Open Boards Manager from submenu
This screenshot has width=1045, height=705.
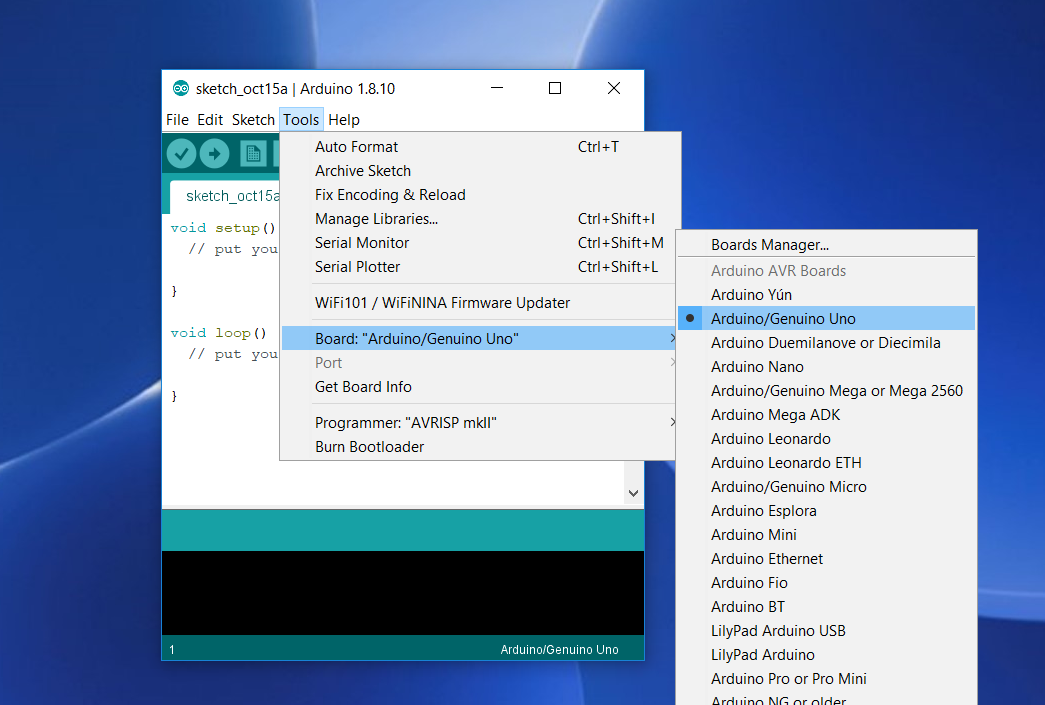pyautogui.click(x=826, y=245)
